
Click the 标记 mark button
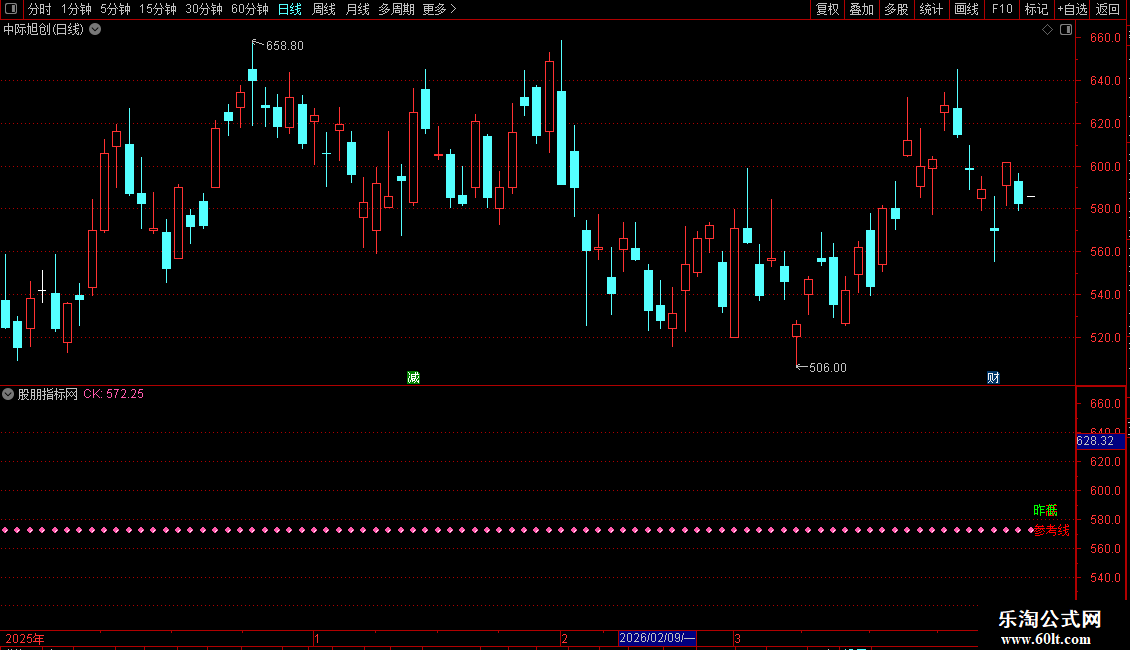coord(1036,9)
